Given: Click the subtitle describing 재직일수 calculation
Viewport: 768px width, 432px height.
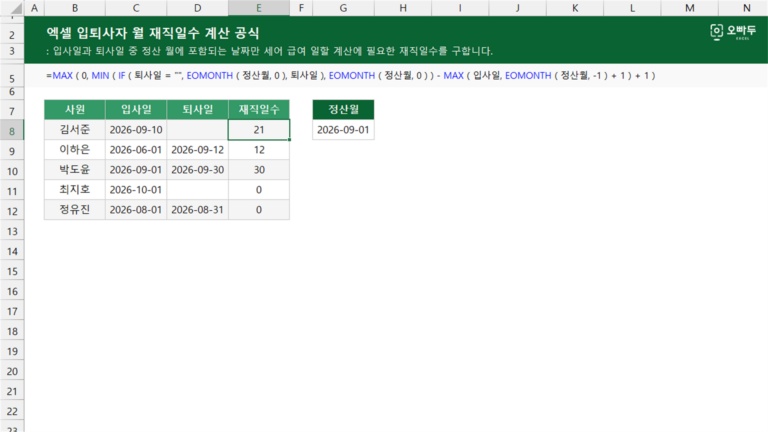Looking at the screenshot, I should click(x=269, y=51).
